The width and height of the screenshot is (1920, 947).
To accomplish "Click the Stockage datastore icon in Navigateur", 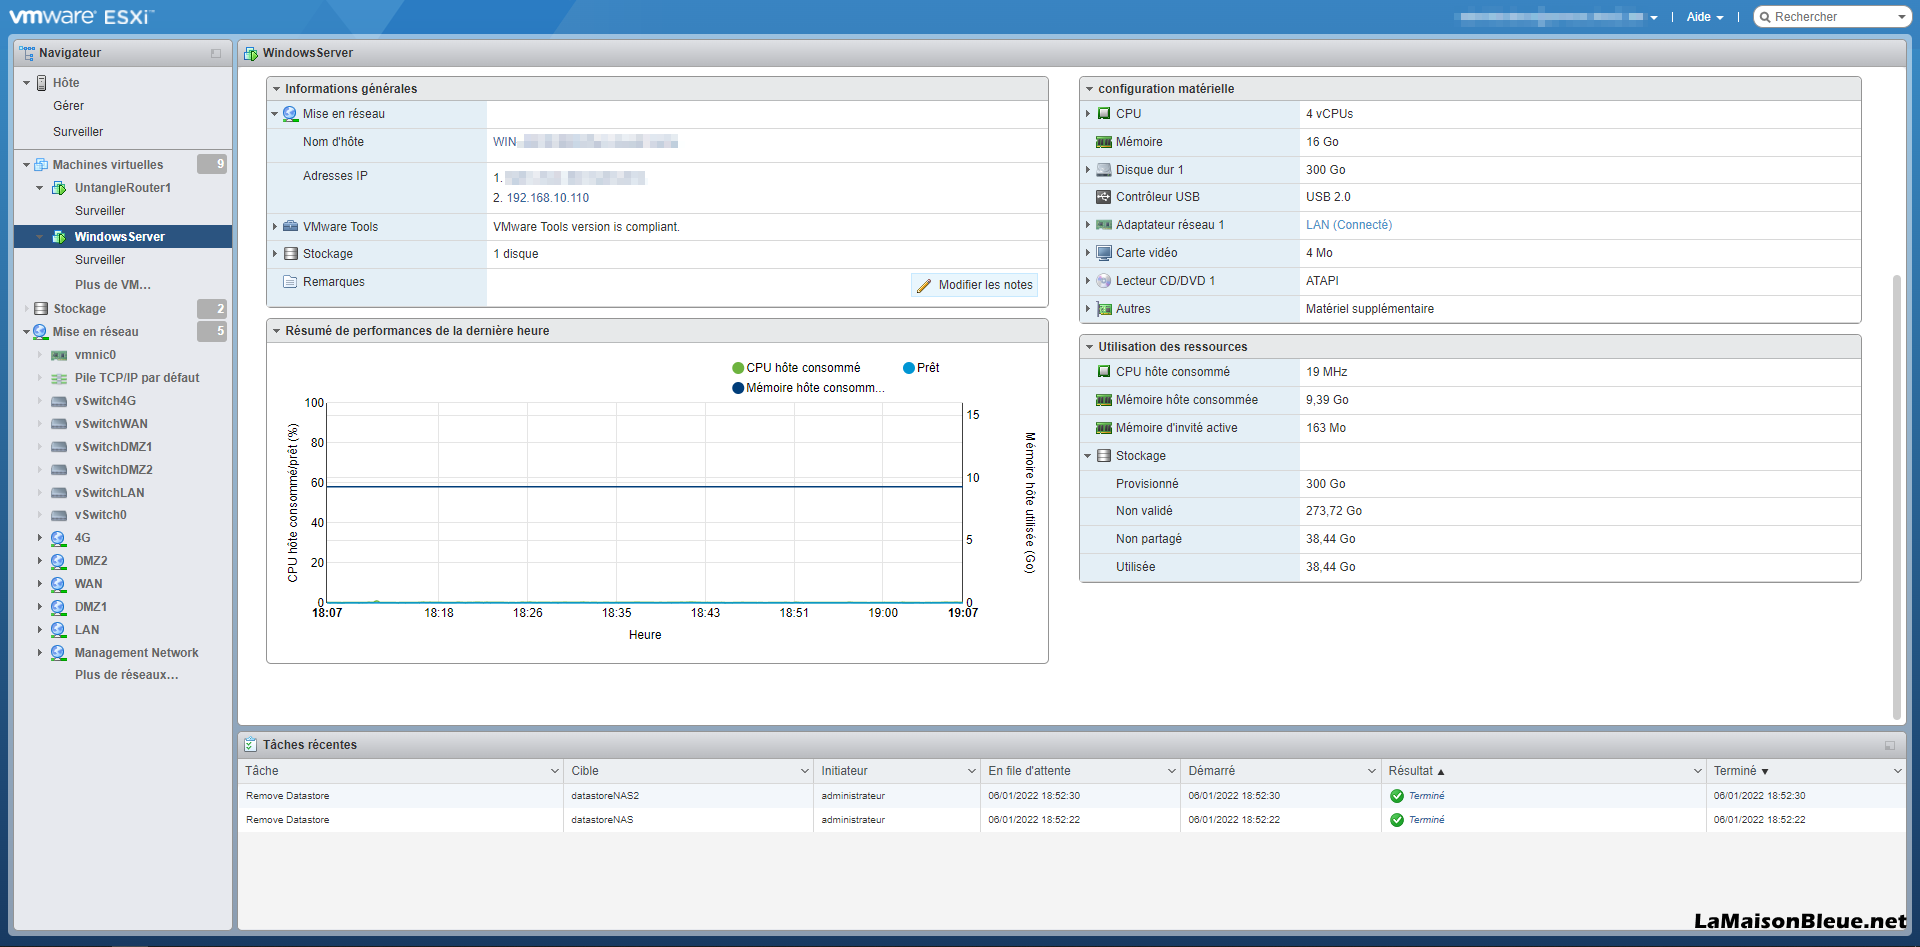I will [x=41, y=309].
